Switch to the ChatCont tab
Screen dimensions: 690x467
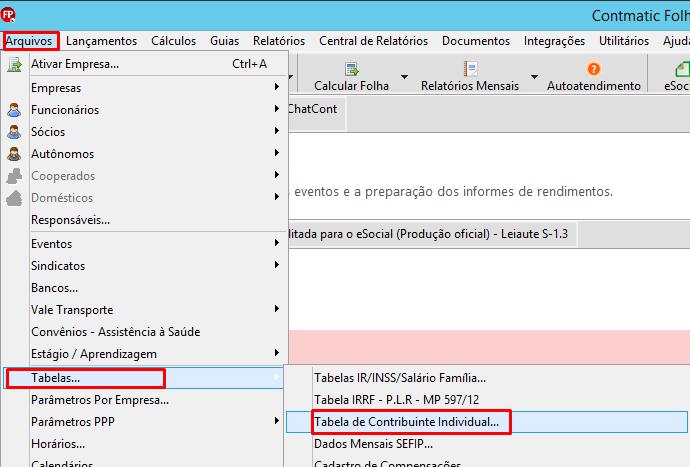(313, 109)
